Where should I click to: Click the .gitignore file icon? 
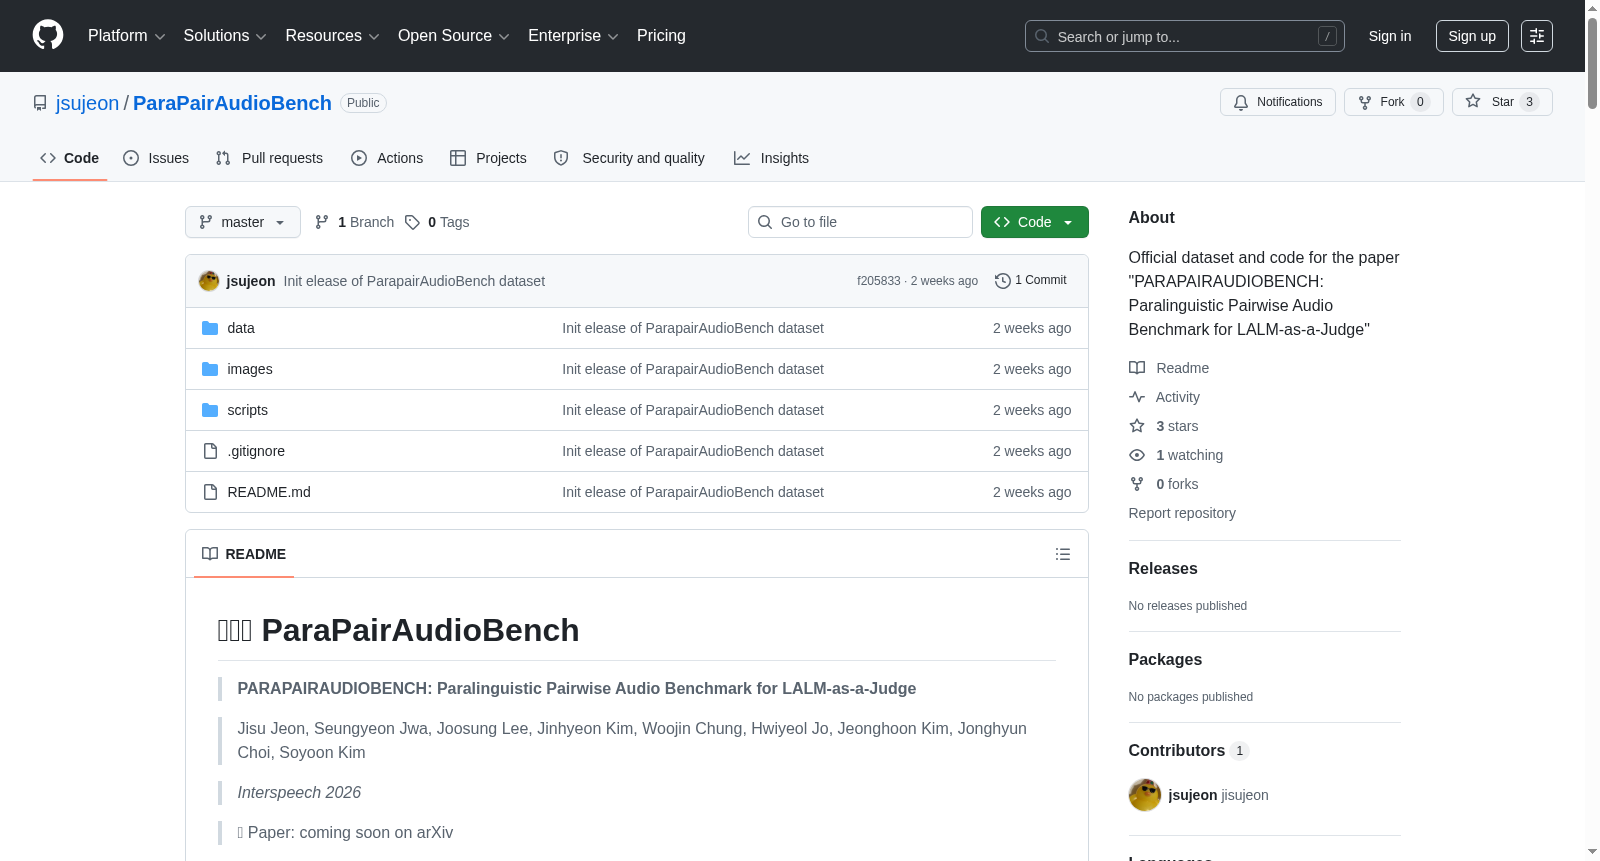(210, 451)
